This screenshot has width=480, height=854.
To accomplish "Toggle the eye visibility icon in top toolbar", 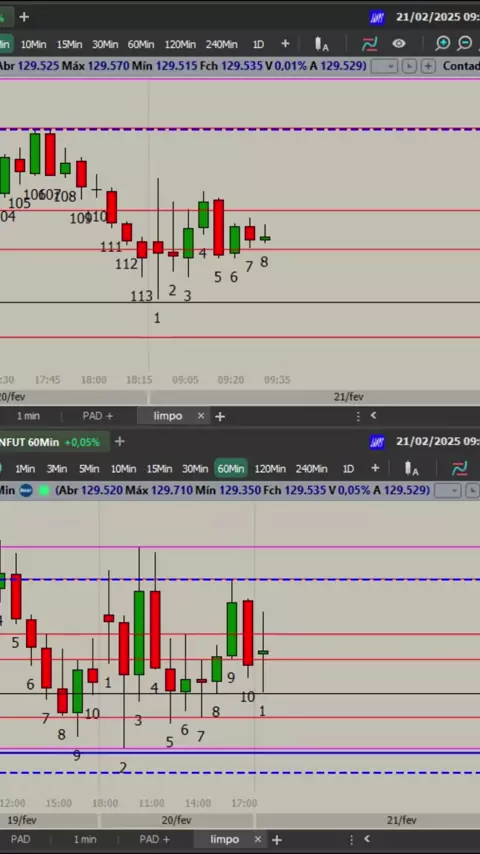I will pos(399,44).
